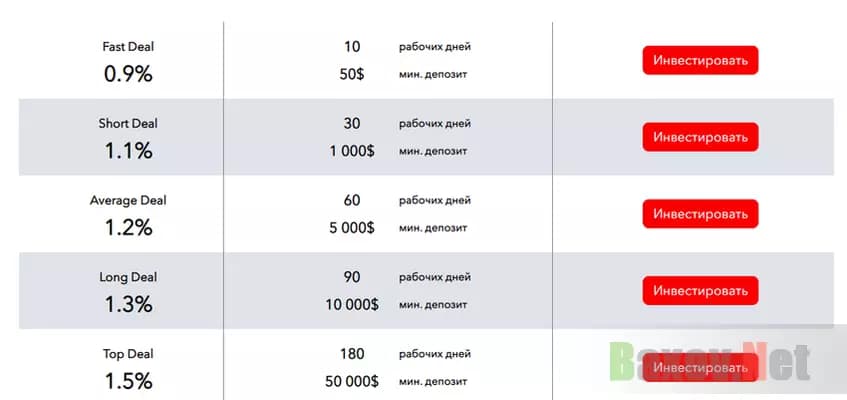Click the 1.5% rate of Top Deal
The height and width of the screenshot is (400, 847).
pyautogui.click(x=128, y=382)
